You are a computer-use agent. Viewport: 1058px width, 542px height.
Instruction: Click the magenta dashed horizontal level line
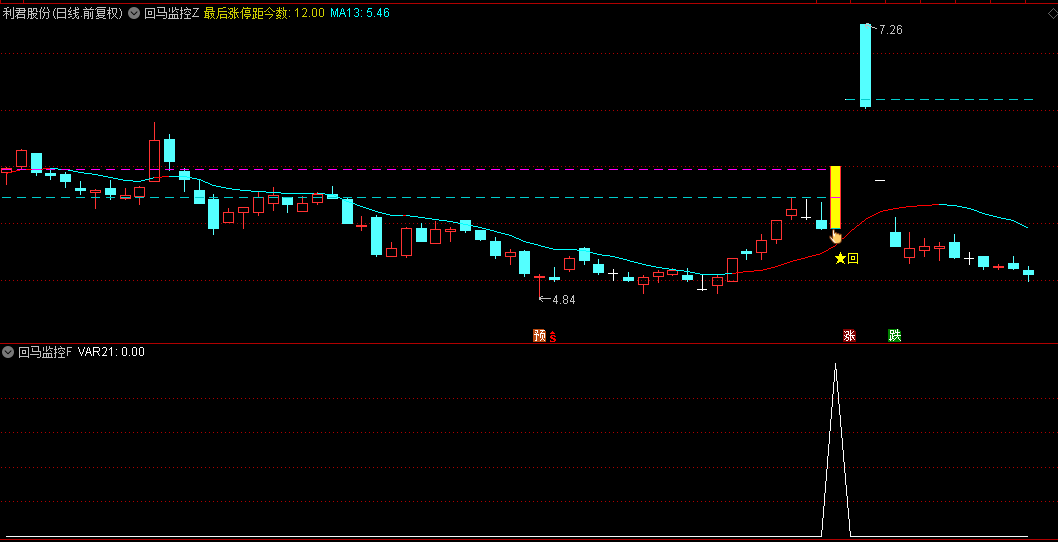coord(415,169)
